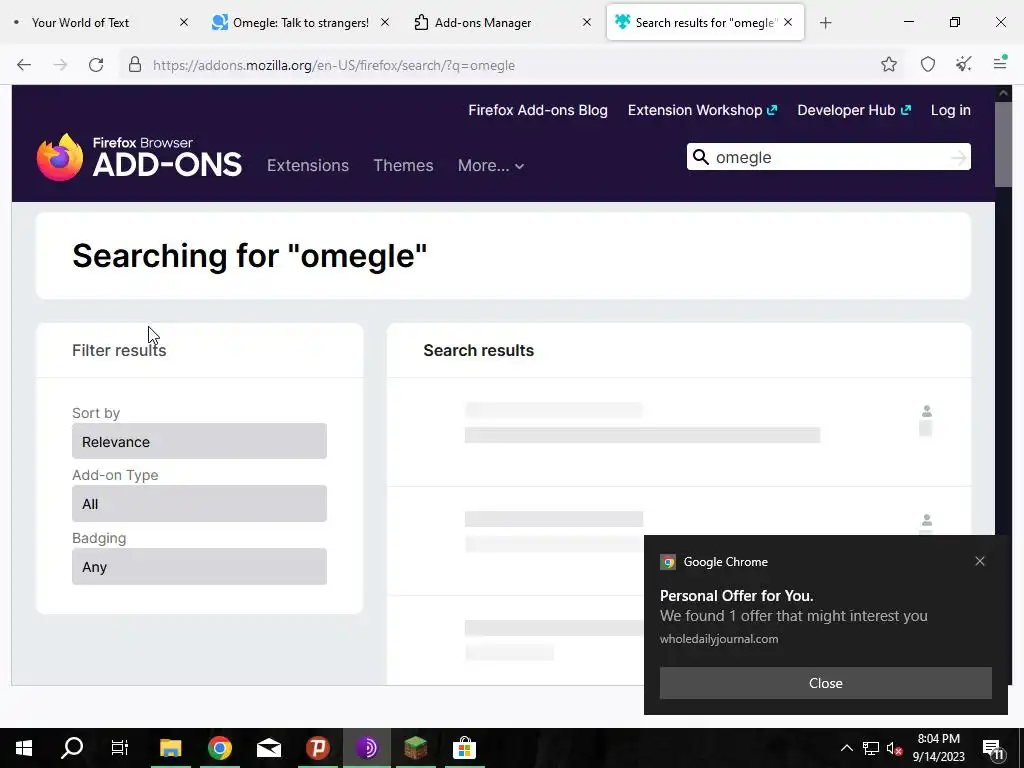
Task: Open the Minecraft icon on taskbar
Action: [x=415, y=748]
